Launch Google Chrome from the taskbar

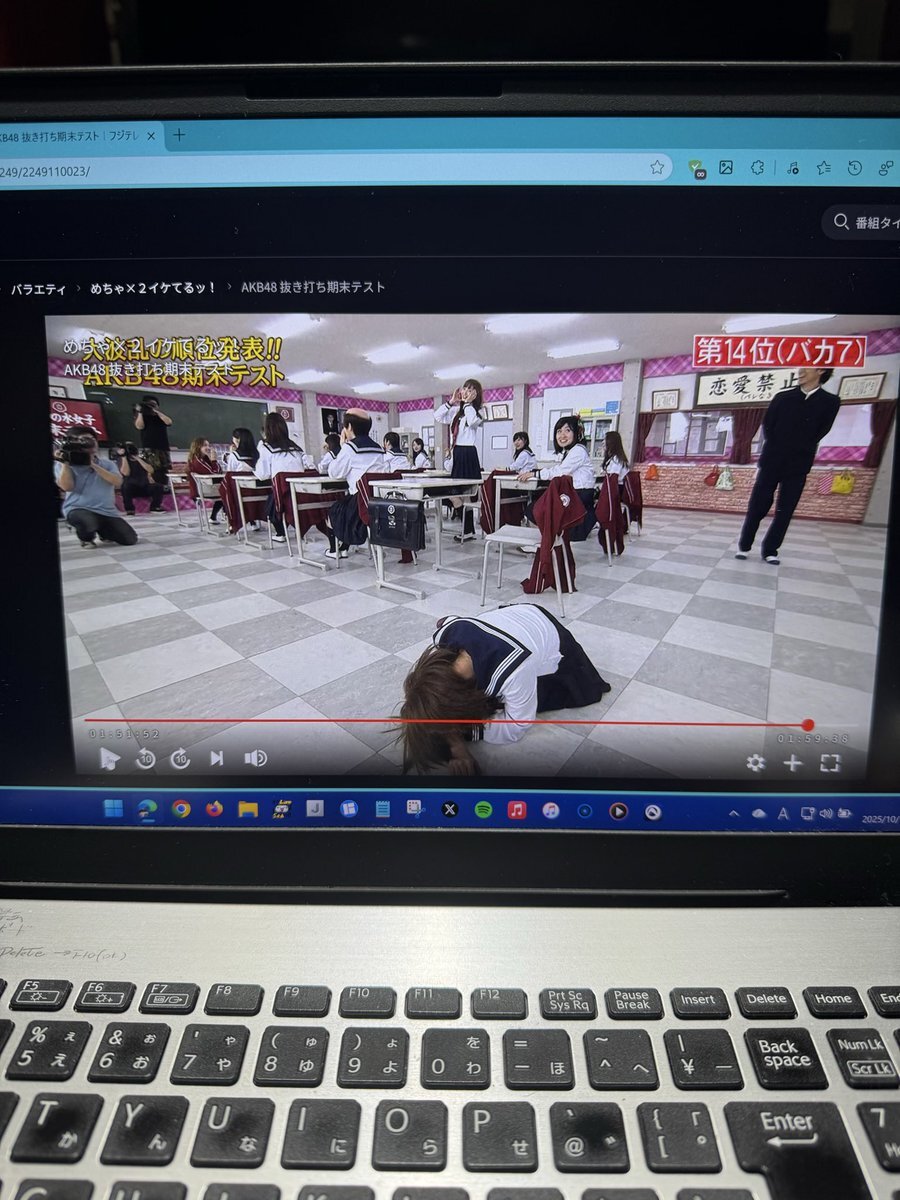click(x=181, y=808)
